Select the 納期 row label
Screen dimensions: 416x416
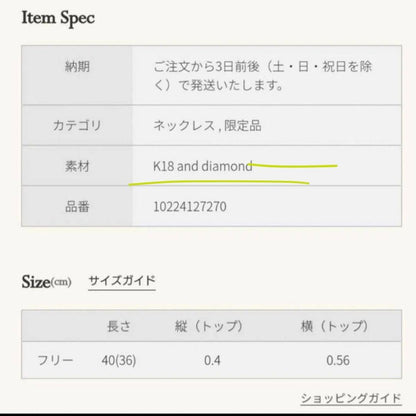77,67
